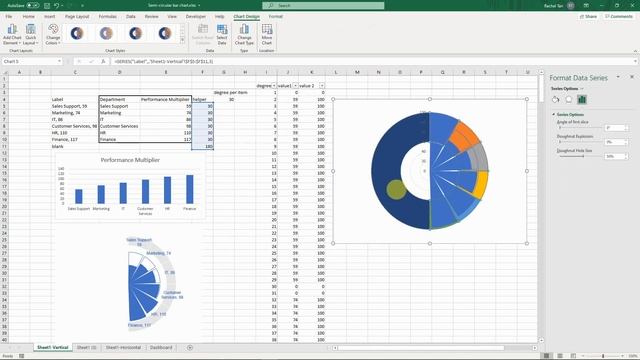Viewport: 640px width, 360px height.
Task: Click the Angle of first slice slider
Action: pyautogui.click(x=580, y=128)
